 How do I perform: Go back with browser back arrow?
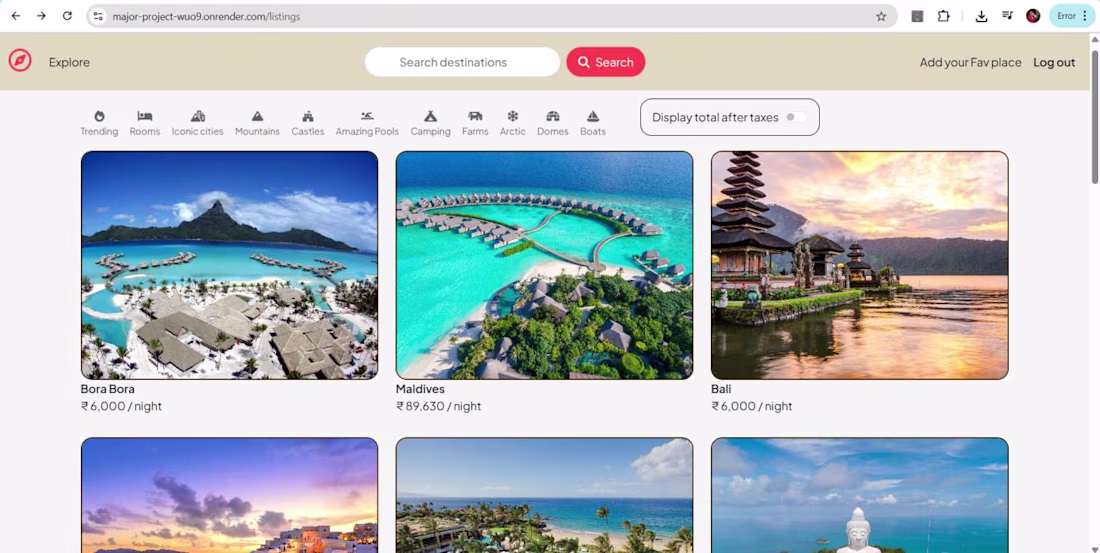[x=15, y=16]
